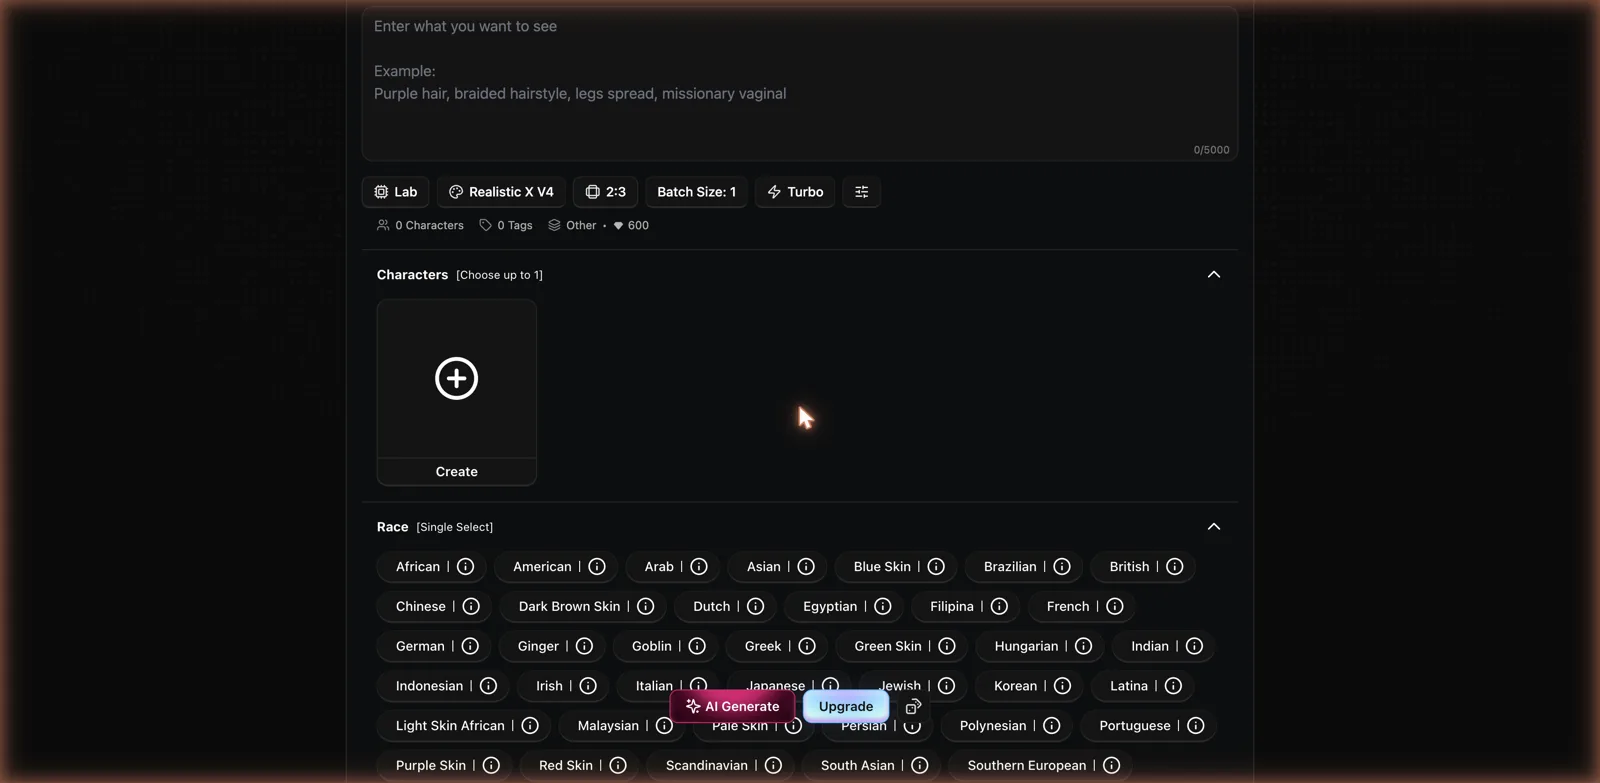Viewport: 1600px width, 783px height.
Task: Select the Dutch race tag
Action: (x=712, y=607)
